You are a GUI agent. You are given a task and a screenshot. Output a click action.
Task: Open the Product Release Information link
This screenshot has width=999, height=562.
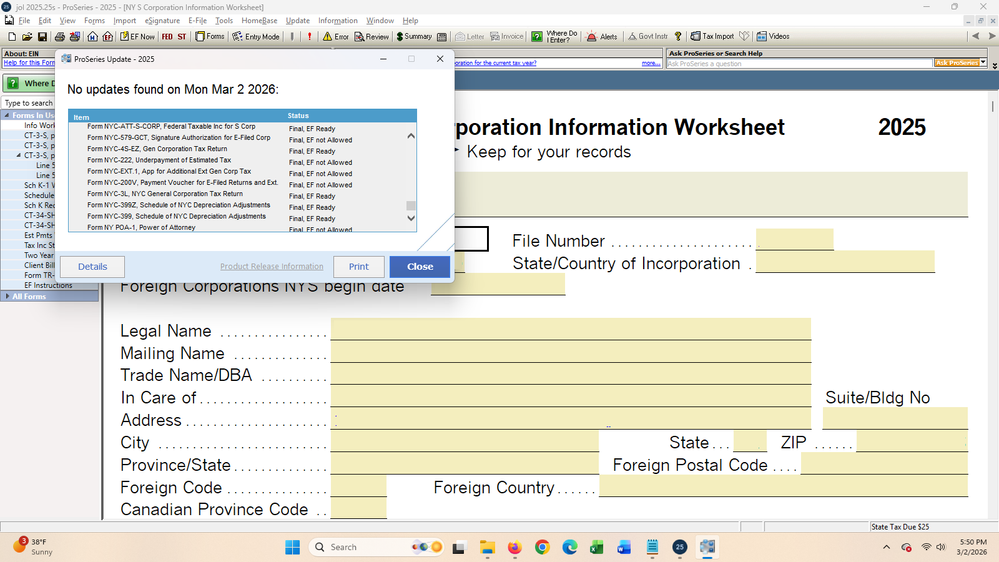(x=272, y=267)
